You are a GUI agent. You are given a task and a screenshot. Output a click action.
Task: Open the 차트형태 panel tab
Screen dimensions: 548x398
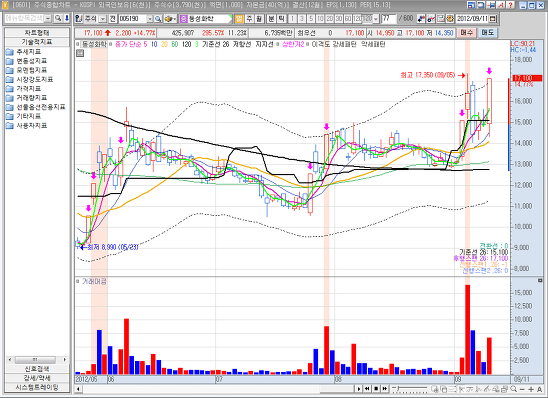[x=37, y=32]
